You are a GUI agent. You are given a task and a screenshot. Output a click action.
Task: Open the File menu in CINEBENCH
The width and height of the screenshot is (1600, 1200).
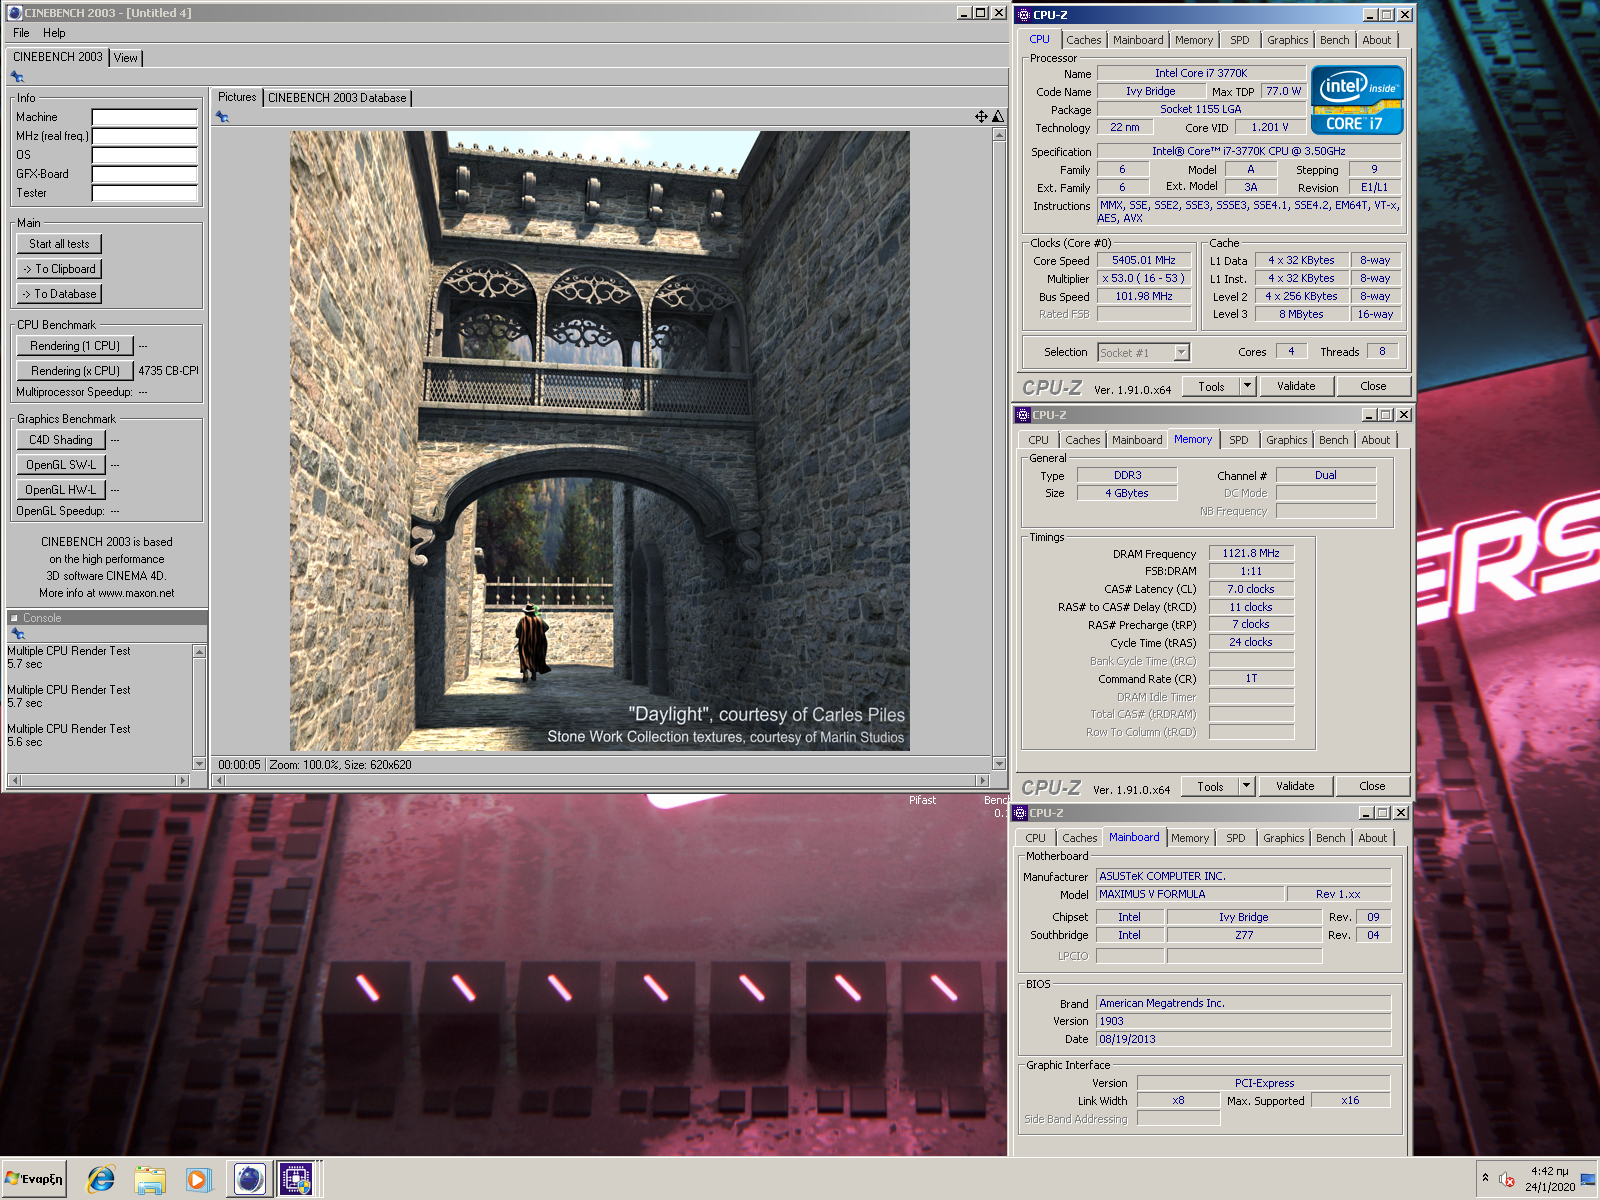tap(21, 33)
